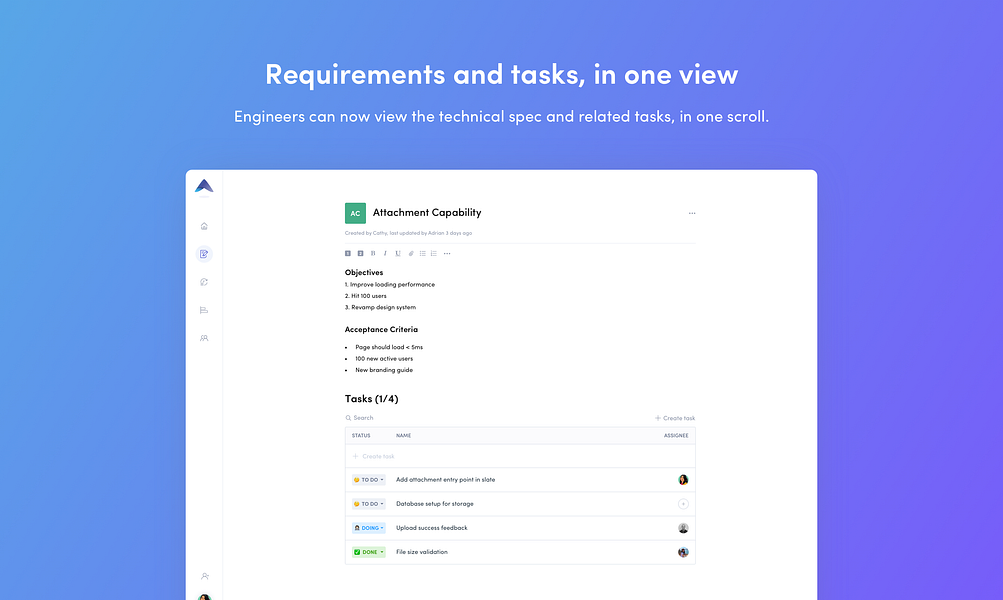Open task 'Add attachment entry point in slate'
This screenshot has height=600, width=1003.
click(445, 480)
